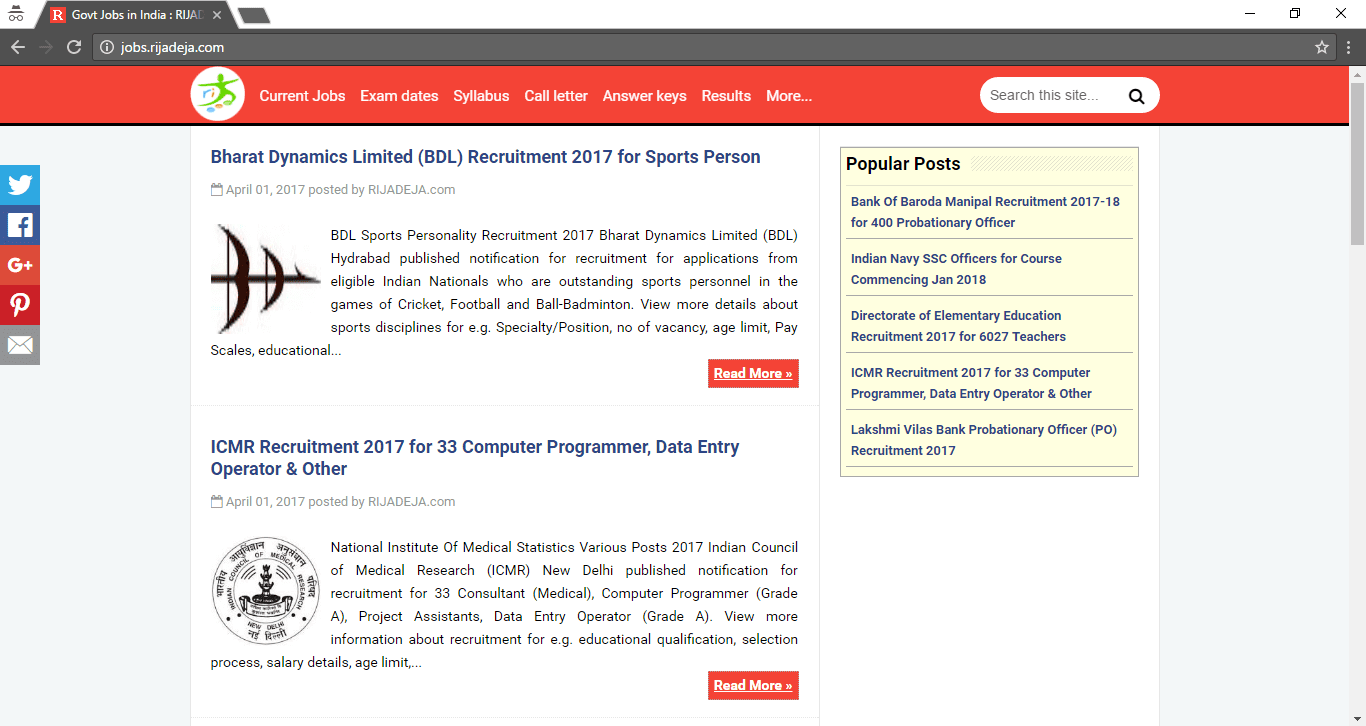Click the ICMR emblem thumbnail
1366x726 pixels.
[x=265, y=590]
